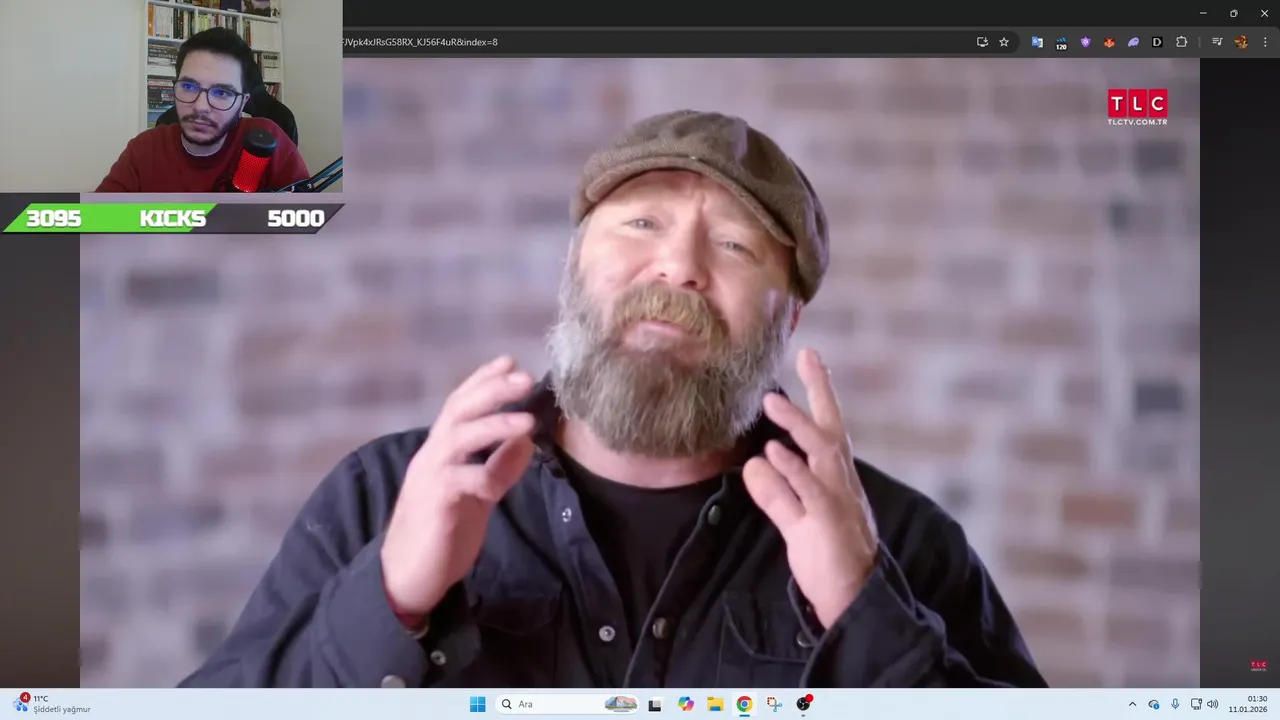Open the purple shield extension
The width and height of the screenshot is (1280, 720).
(1085, 42)
